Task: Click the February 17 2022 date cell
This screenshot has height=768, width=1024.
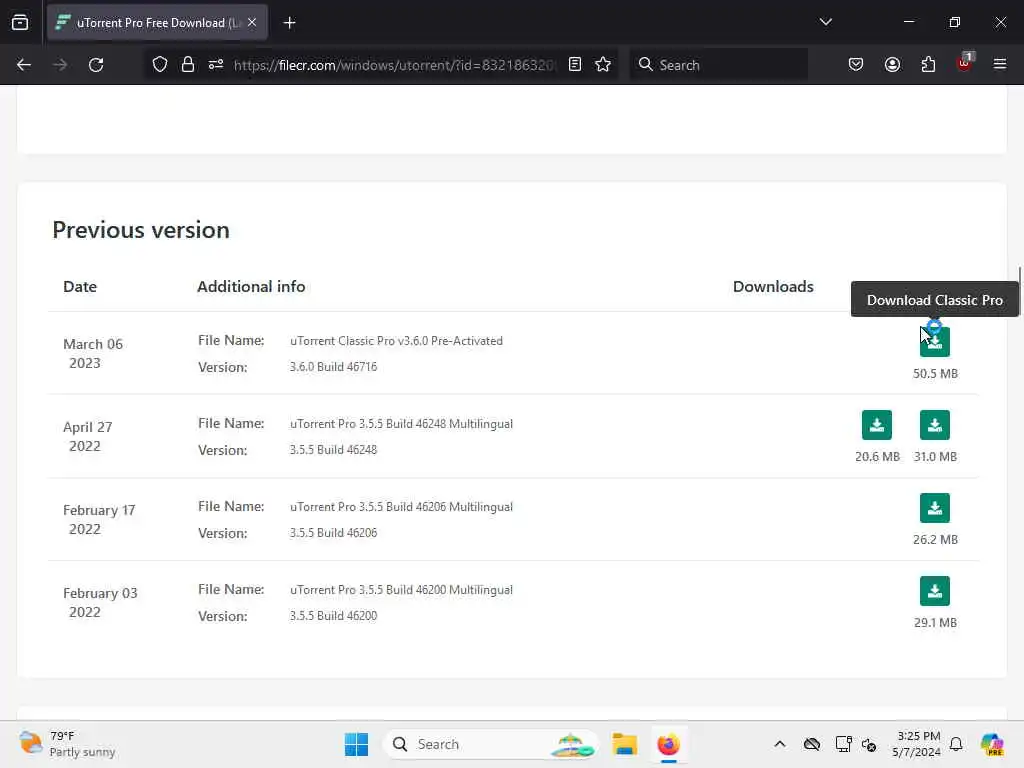Action: pyautogui.click(x=99, y=519)
